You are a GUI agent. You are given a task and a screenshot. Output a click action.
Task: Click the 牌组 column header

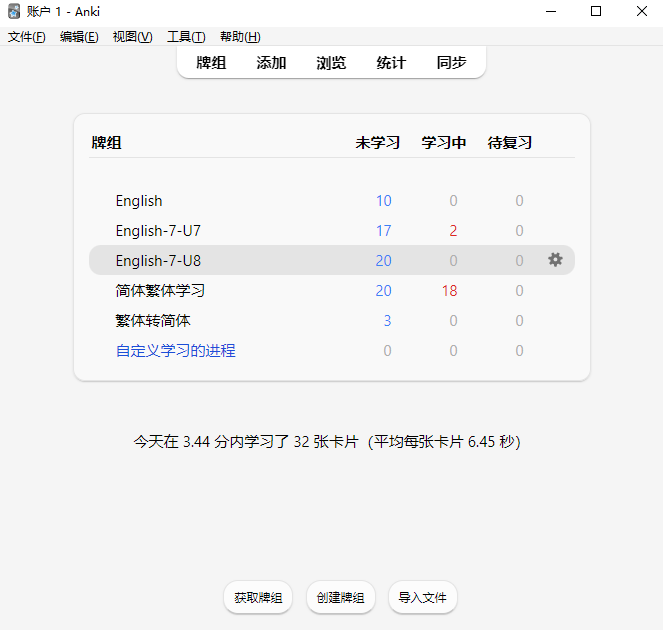click(107, 142)
